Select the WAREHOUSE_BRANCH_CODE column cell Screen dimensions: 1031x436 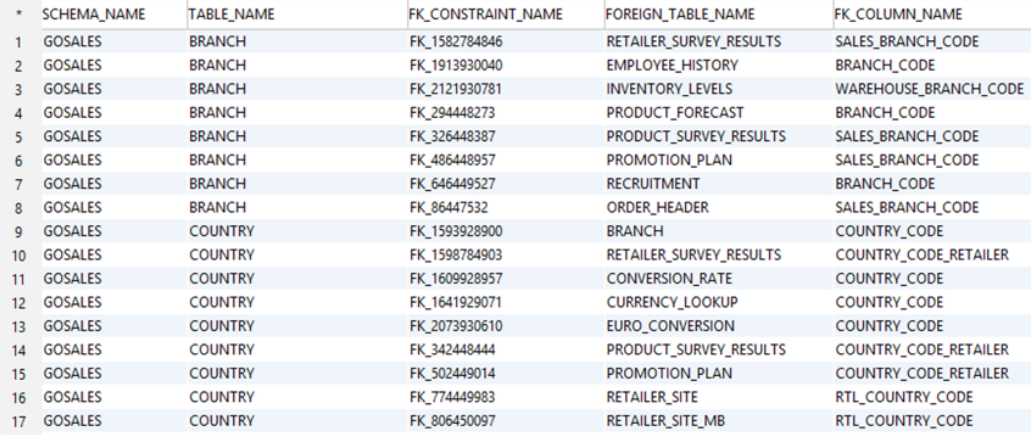point(932,89)
